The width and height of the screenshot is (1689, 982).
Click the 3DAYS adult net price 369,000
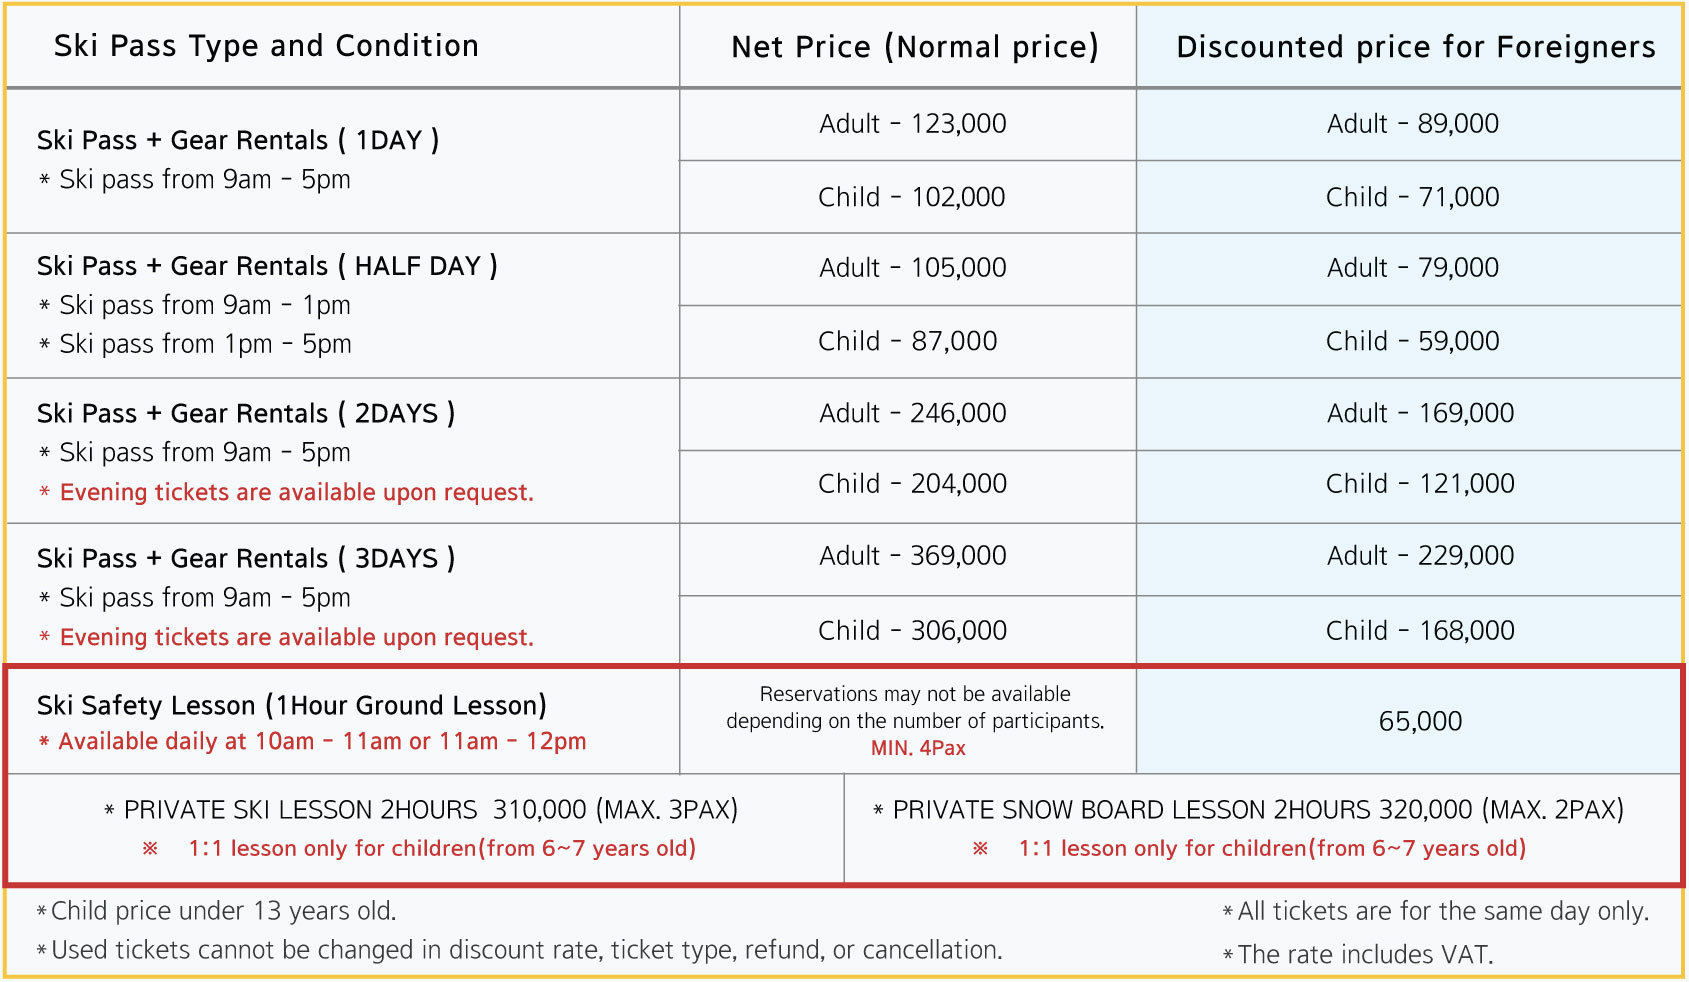click(x=912, y=556)
